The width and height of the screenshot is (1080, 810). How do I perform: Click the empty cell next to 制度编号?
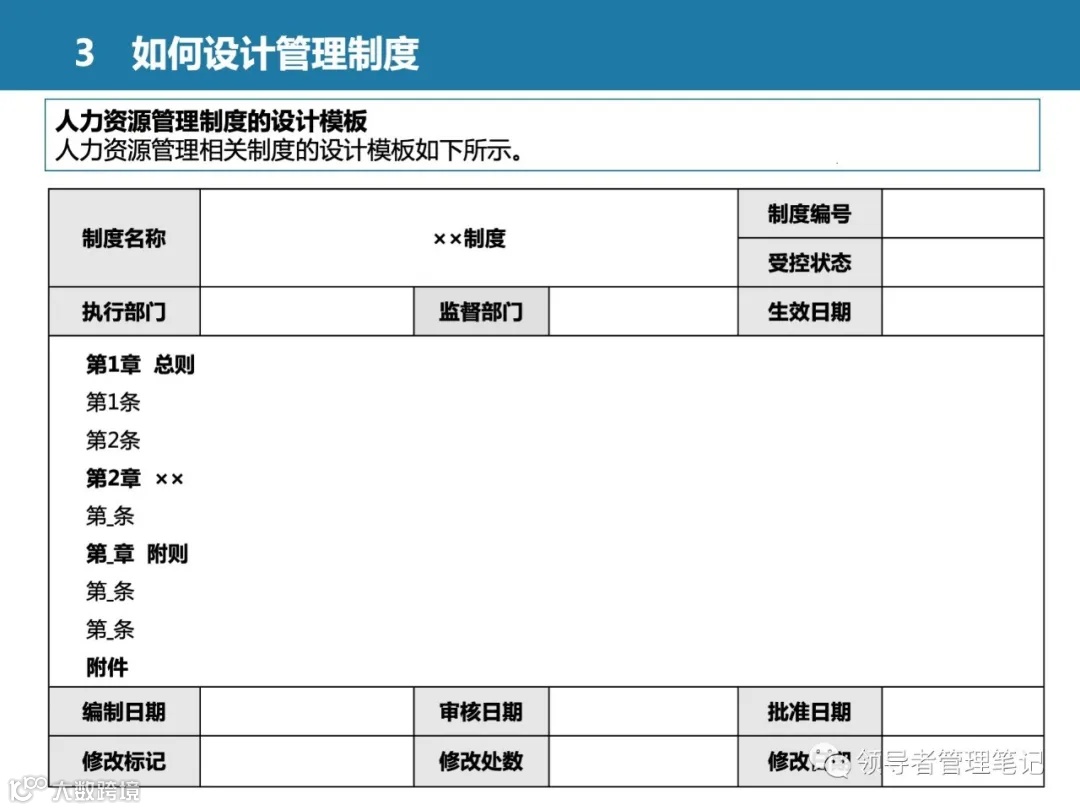point(963,213)
